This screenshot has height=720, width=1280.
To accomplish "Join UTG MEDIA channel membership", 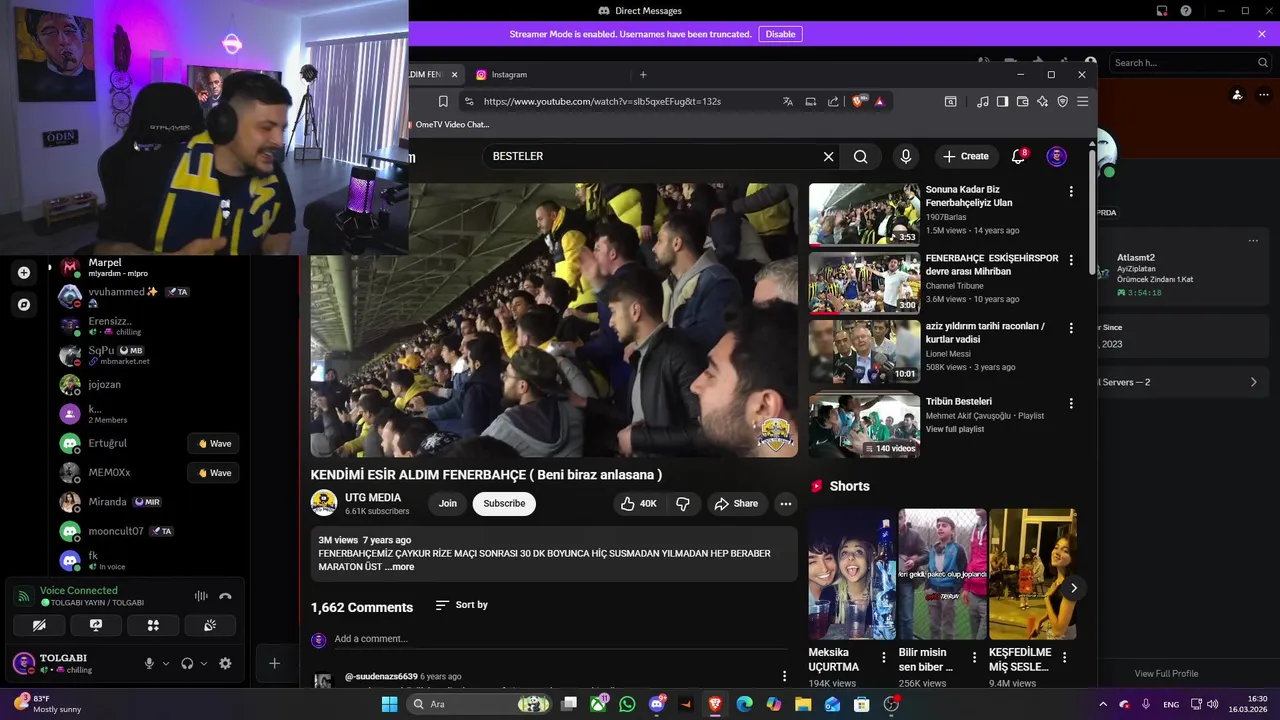I will pos(448,504).
